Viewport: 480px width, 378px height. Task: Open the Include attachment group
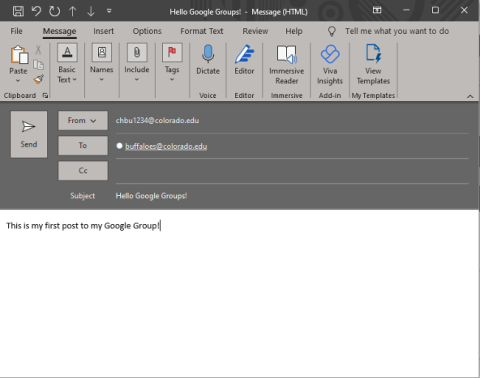pos(137,63)
